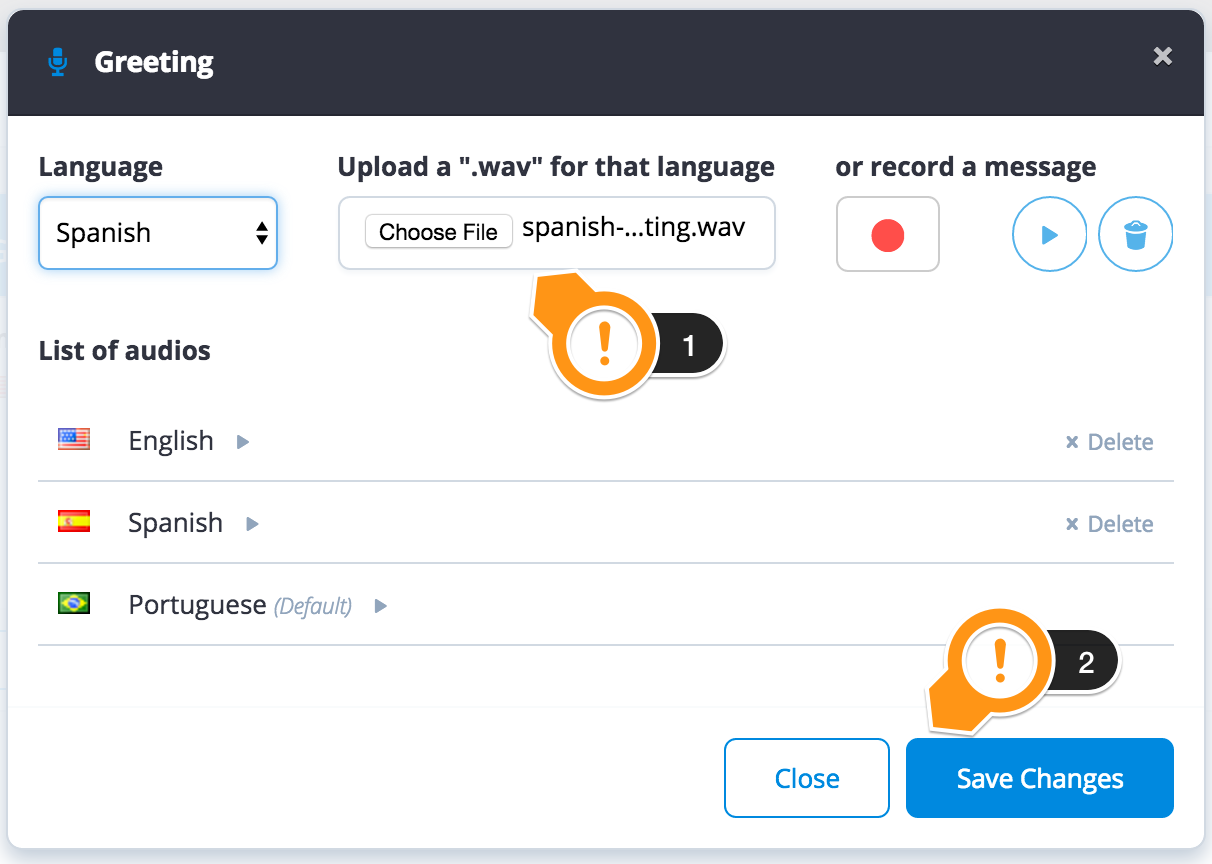This screenshot has width=1212, height=864.
Task: Click the selected file name spanish-...ting.wav
Action: tap(633, 228)
